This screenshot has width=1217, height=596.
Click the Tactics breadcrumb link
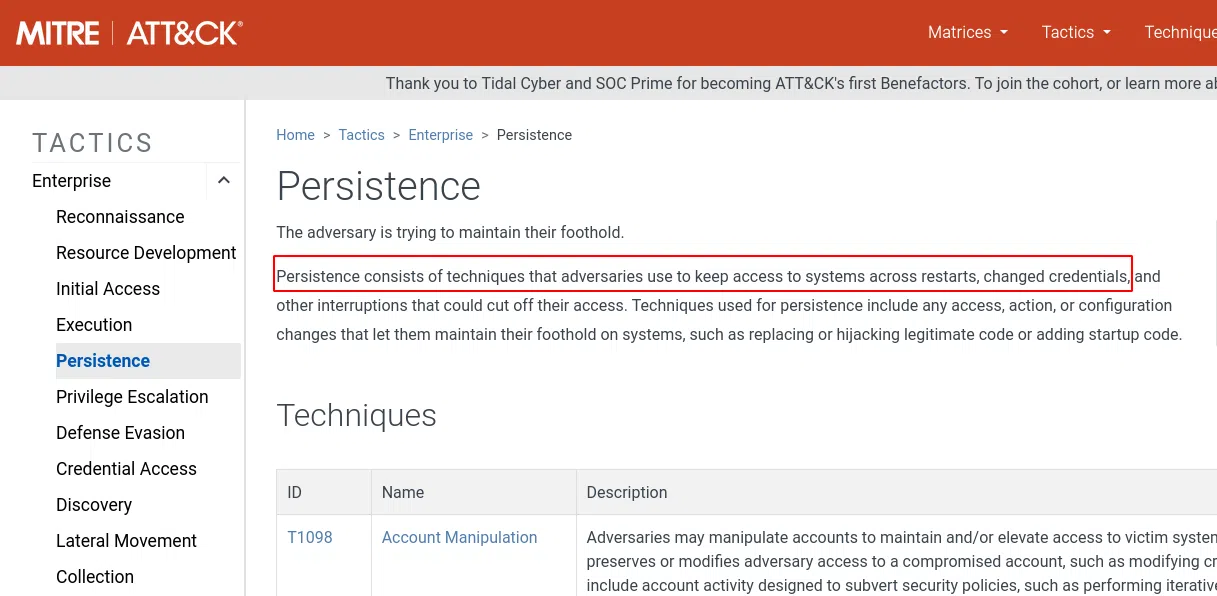361,135
